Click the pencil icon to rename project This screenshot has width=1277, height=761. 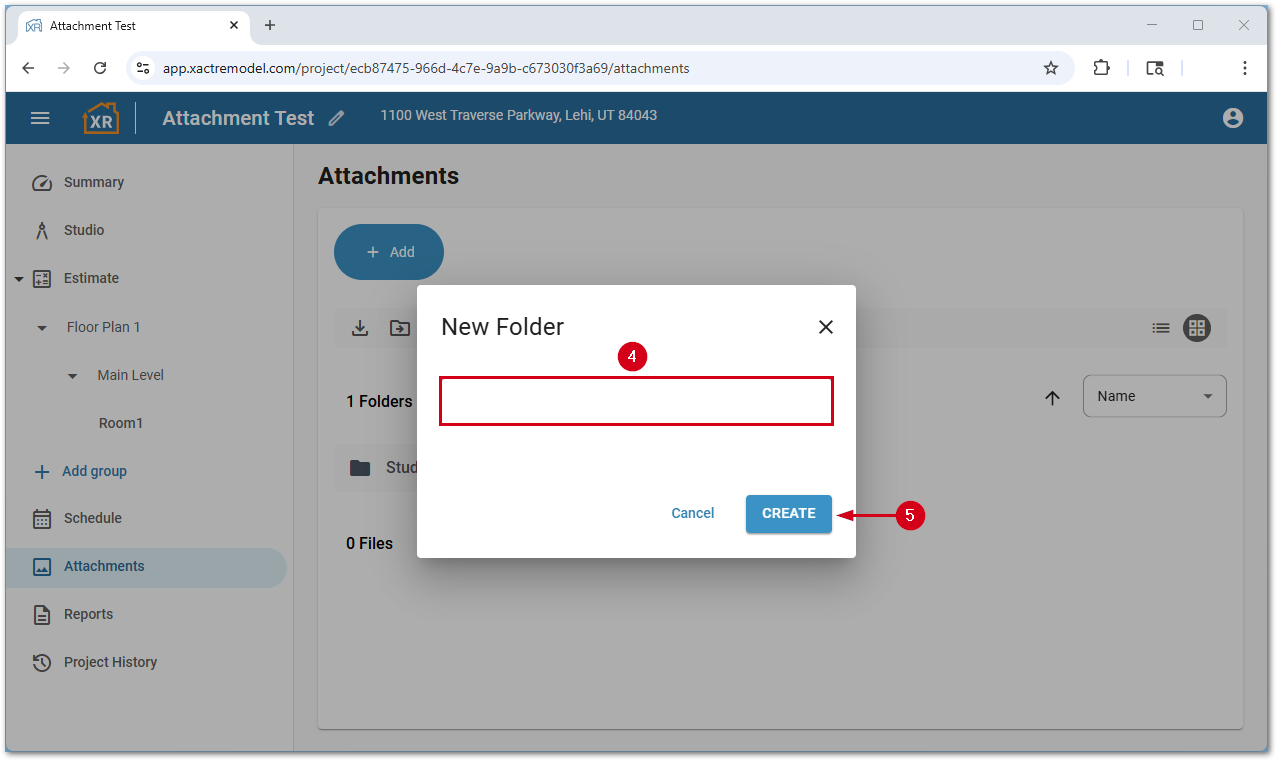(337, 118)
